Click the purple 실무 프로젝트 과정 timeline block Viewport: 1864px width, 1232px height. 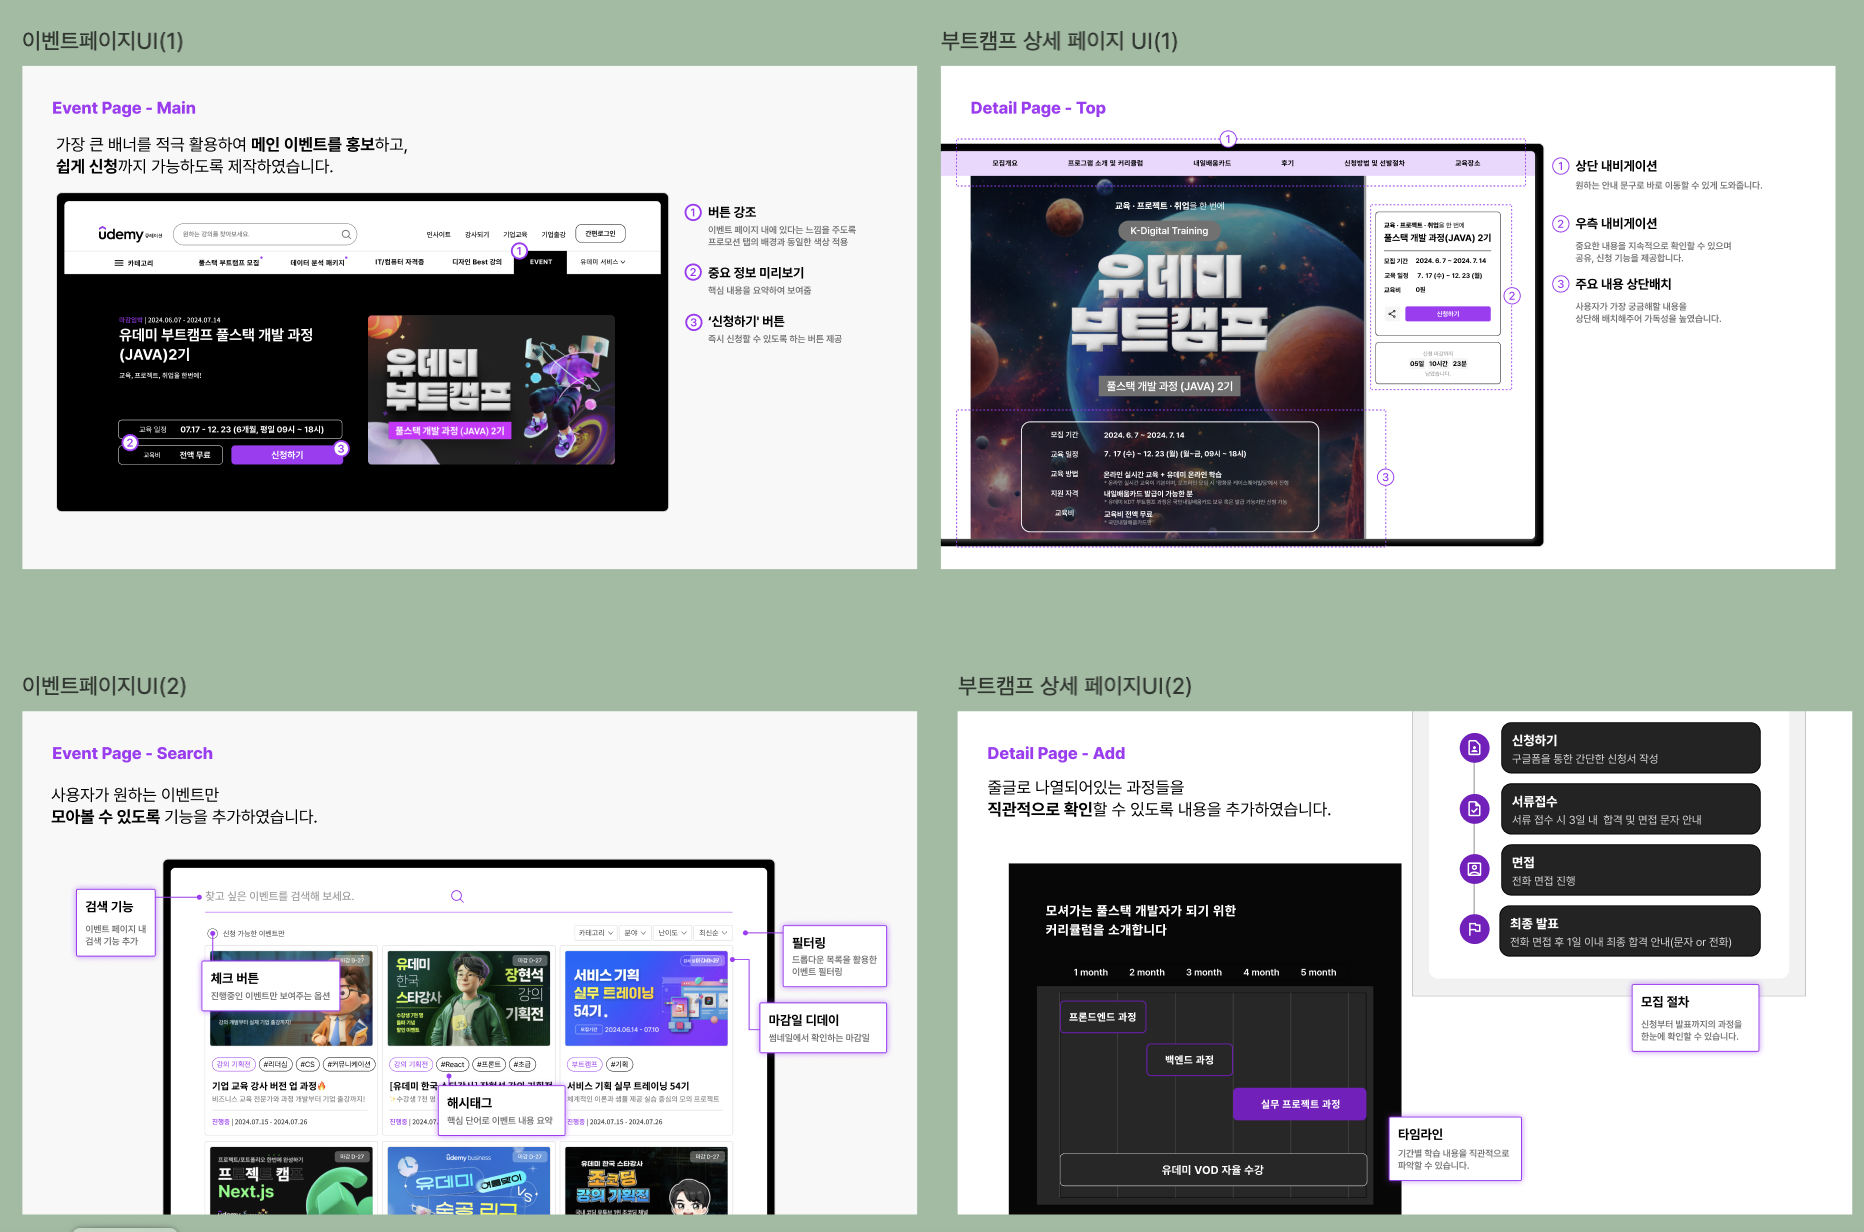(x=1300, y=1104)
